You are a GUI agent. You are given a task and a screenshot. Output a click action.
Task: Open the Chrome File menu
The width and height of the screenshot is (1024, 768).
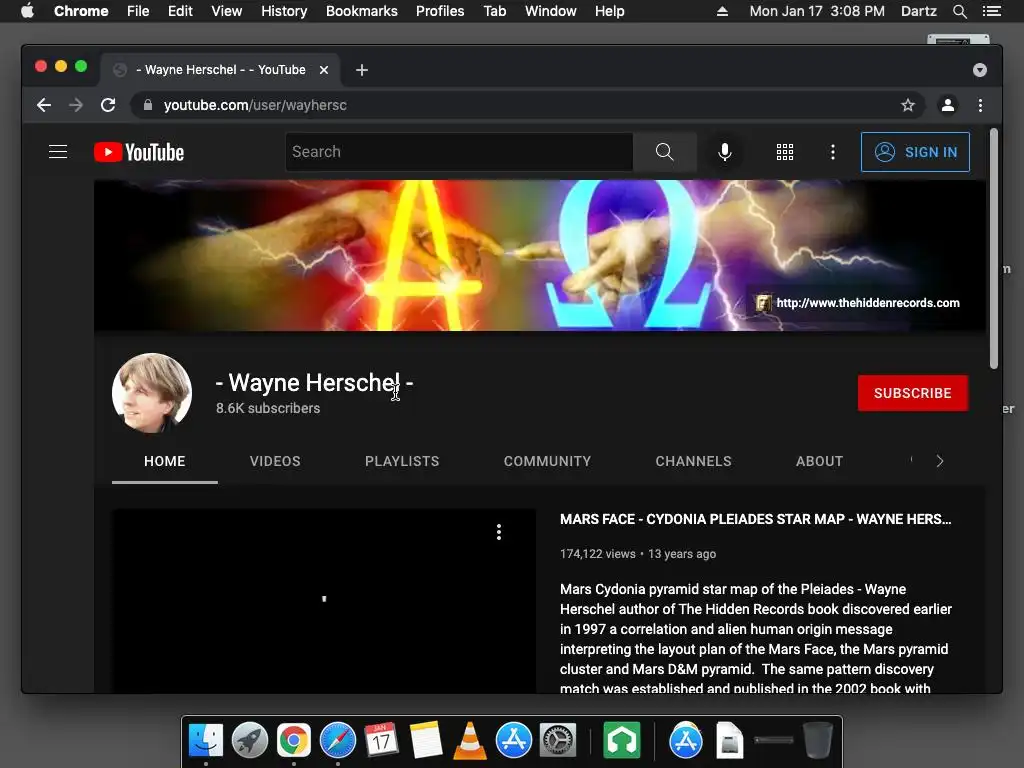138,11
